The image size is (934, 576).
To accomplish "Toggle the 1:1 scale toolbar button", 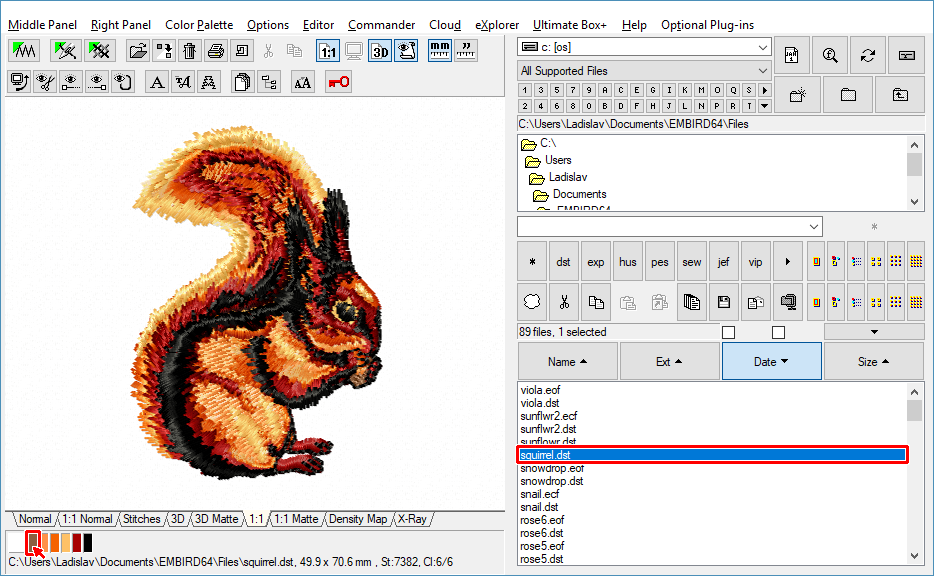I will (x=327, y=51).
